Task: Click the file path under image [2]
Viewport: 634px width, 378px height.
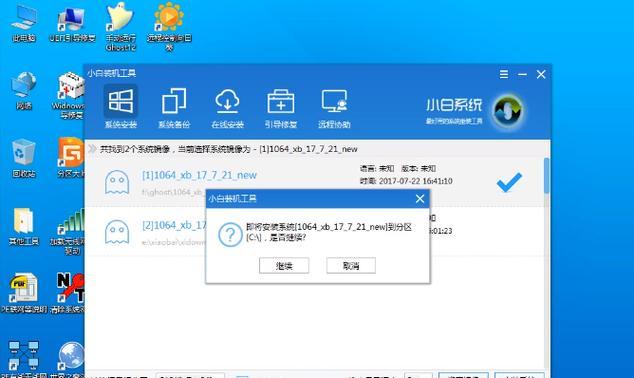Action: click(x=174, y=242)
